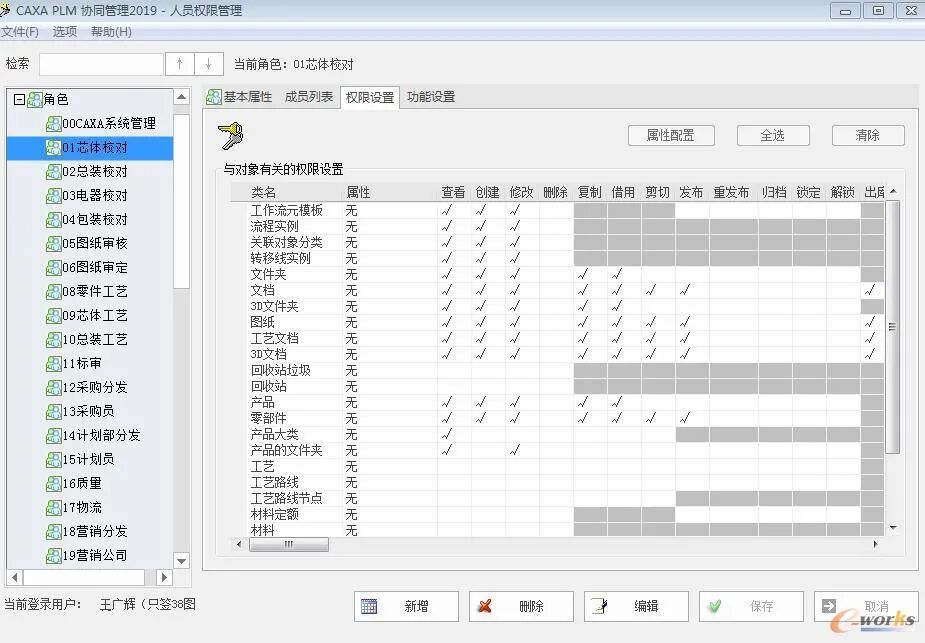Click the yellow keys icon above the permission grid
The height and width of the screenshot is (643, 925).
(x=231, y=134)
